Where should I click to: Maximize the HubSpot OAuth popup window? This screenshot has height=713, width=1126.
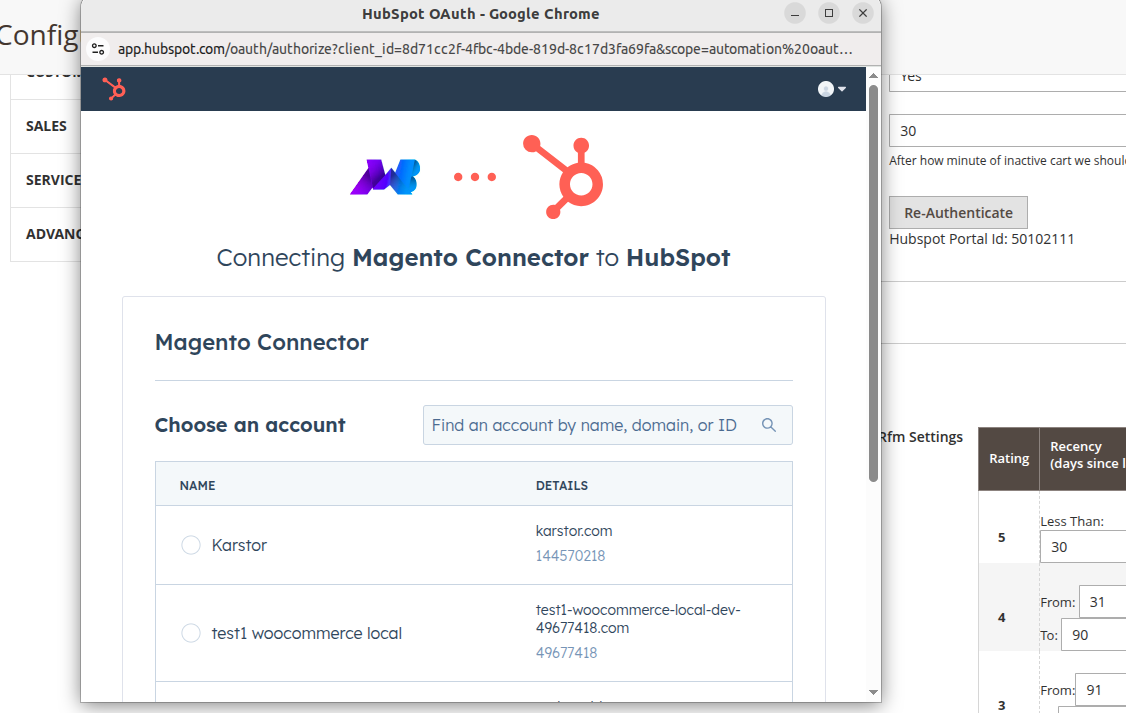point(828,14)
